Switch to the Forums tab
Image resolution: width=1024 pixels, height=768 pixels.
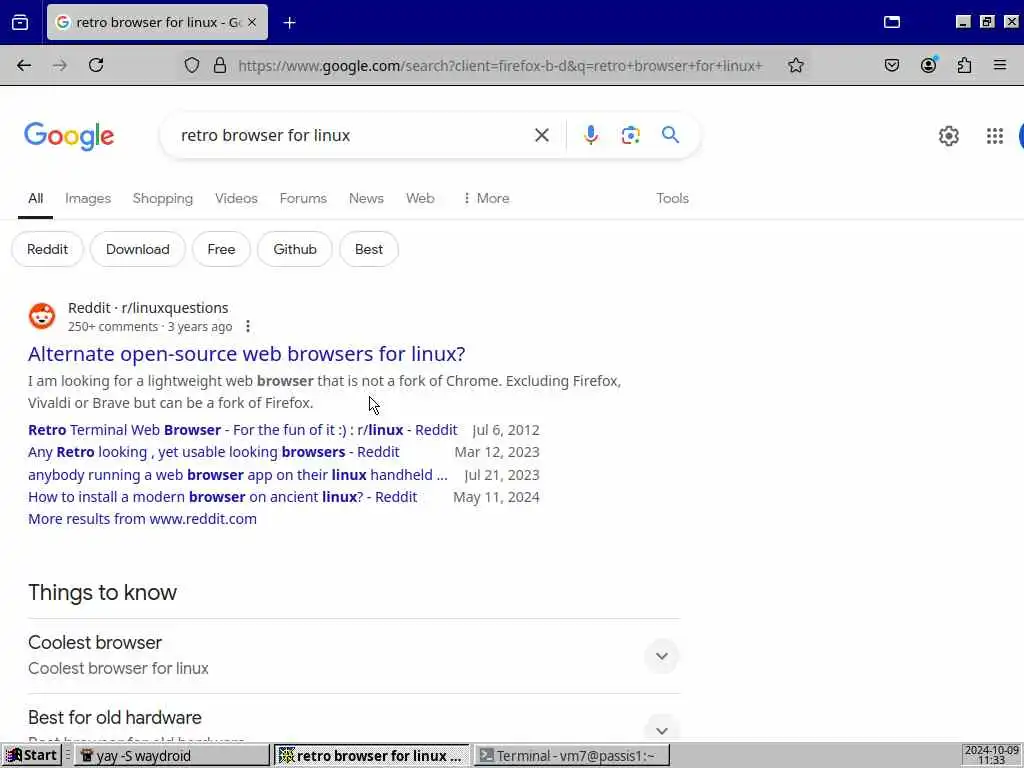[x=303, y=199]
